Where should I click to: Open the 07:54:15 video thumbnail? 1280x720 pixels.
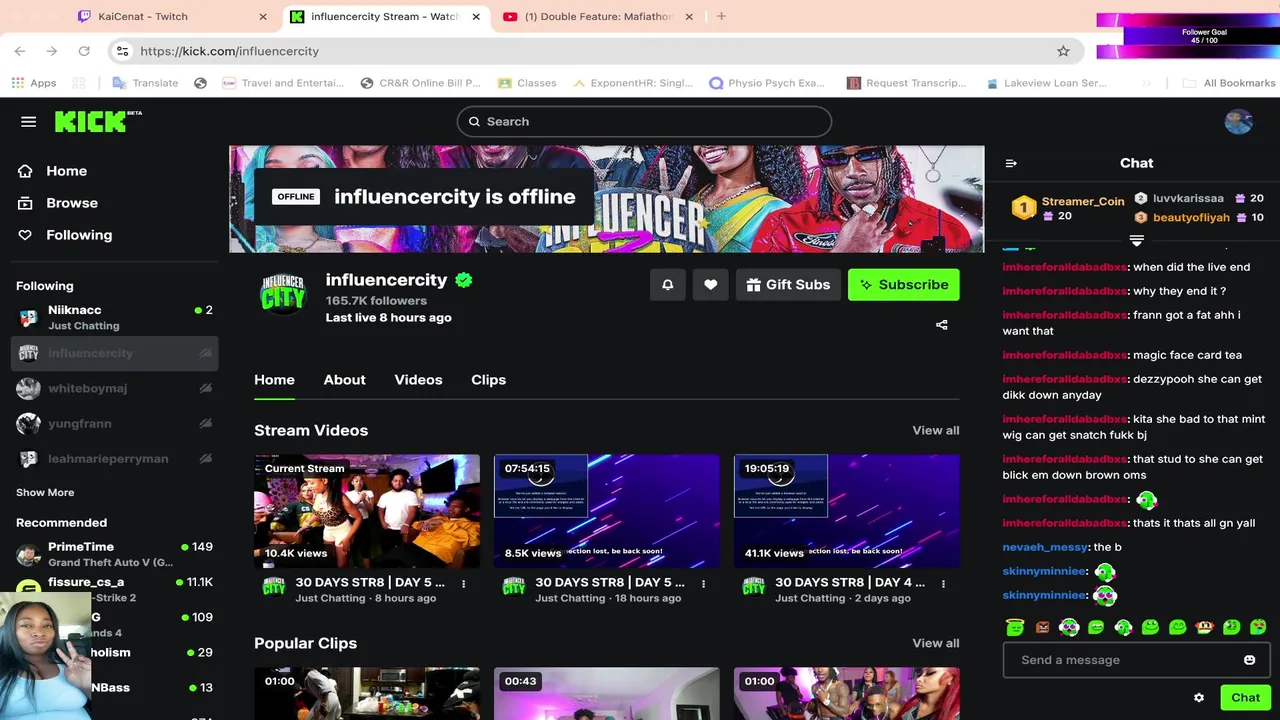click(607, 511)
